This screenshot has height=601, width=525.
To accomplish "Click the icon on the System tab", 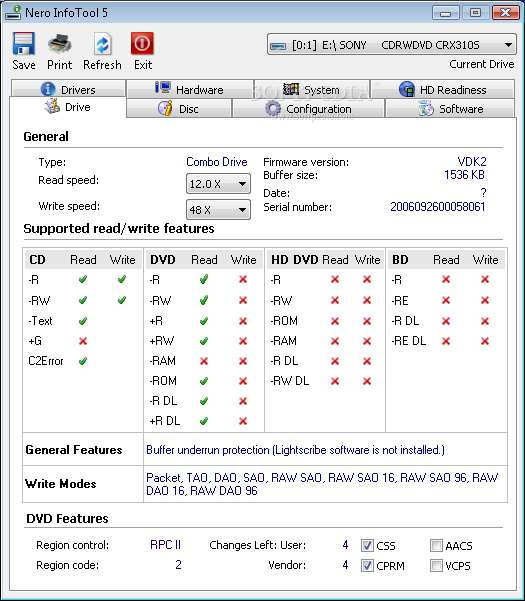I will point(291,89).
